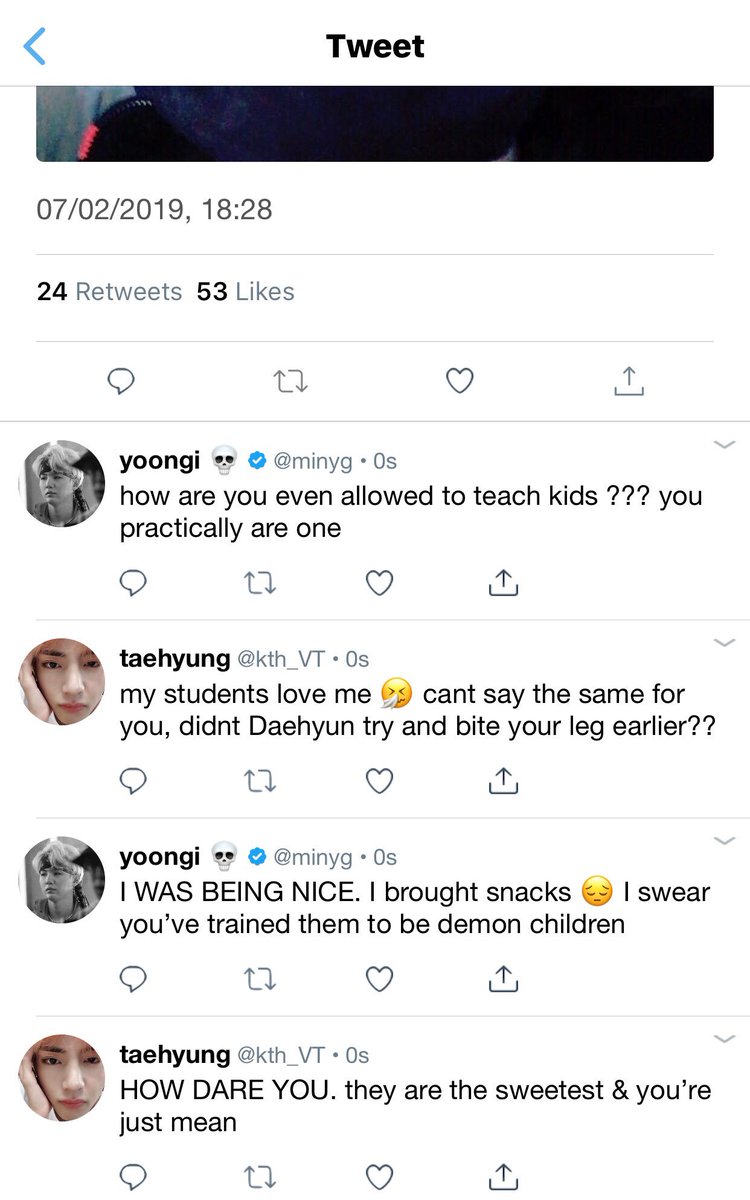Open options chevron on yoongi's first reply
750x1200 pixels.
[x=723, y=445]
